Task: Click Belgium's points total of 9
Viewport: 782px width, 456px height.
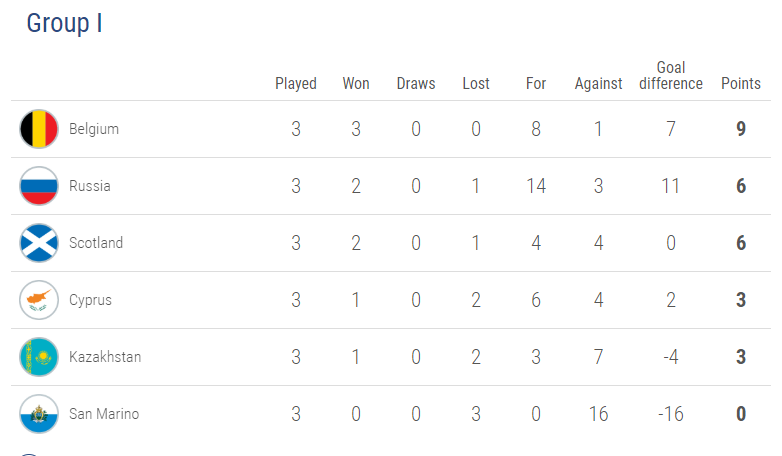Action: point(741,129)
